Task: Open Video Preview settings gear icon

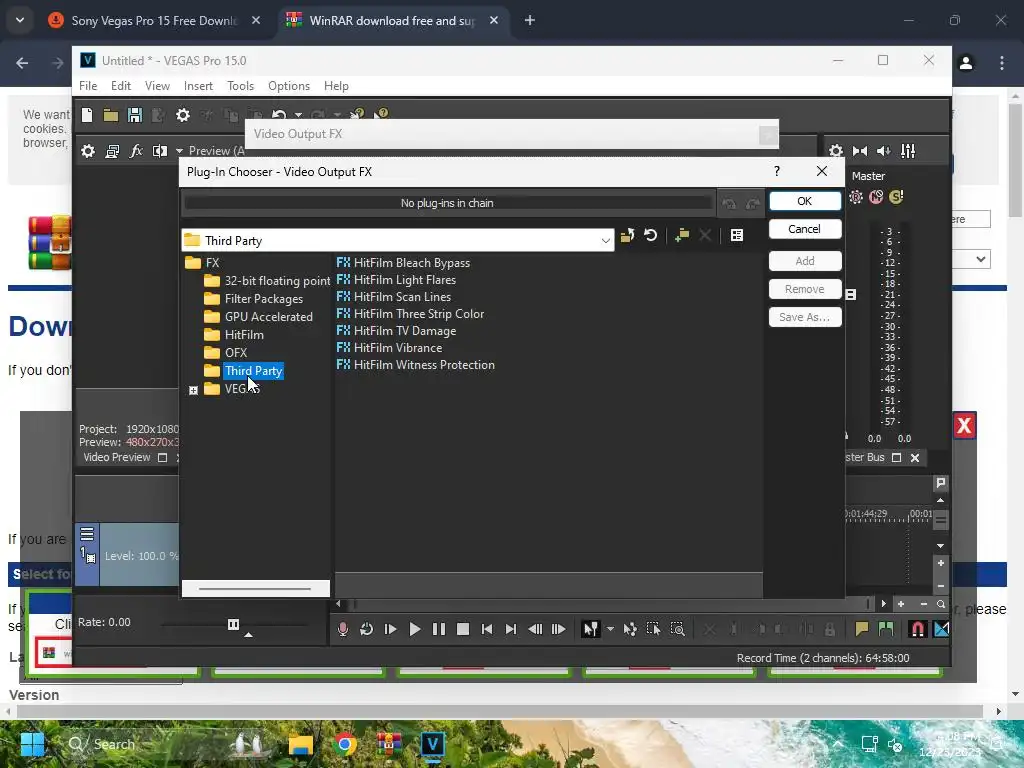Action: (88, 152)
